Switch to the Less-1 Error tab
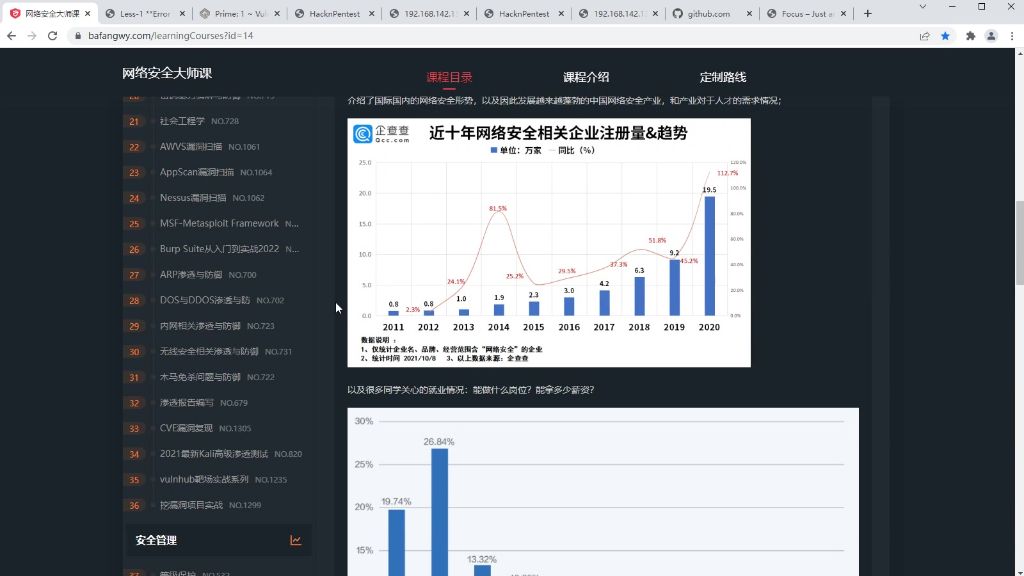This screenshot has width=1024, height=576. pos(145,13)
